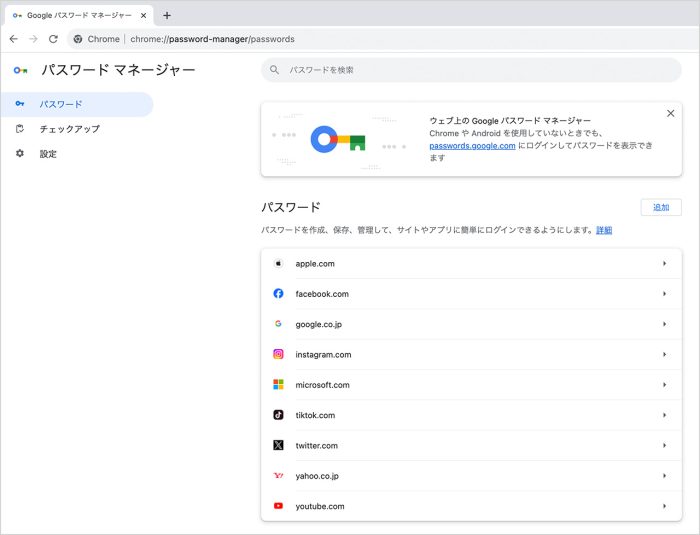Select the パスワード sidebar item

[61, 104]
